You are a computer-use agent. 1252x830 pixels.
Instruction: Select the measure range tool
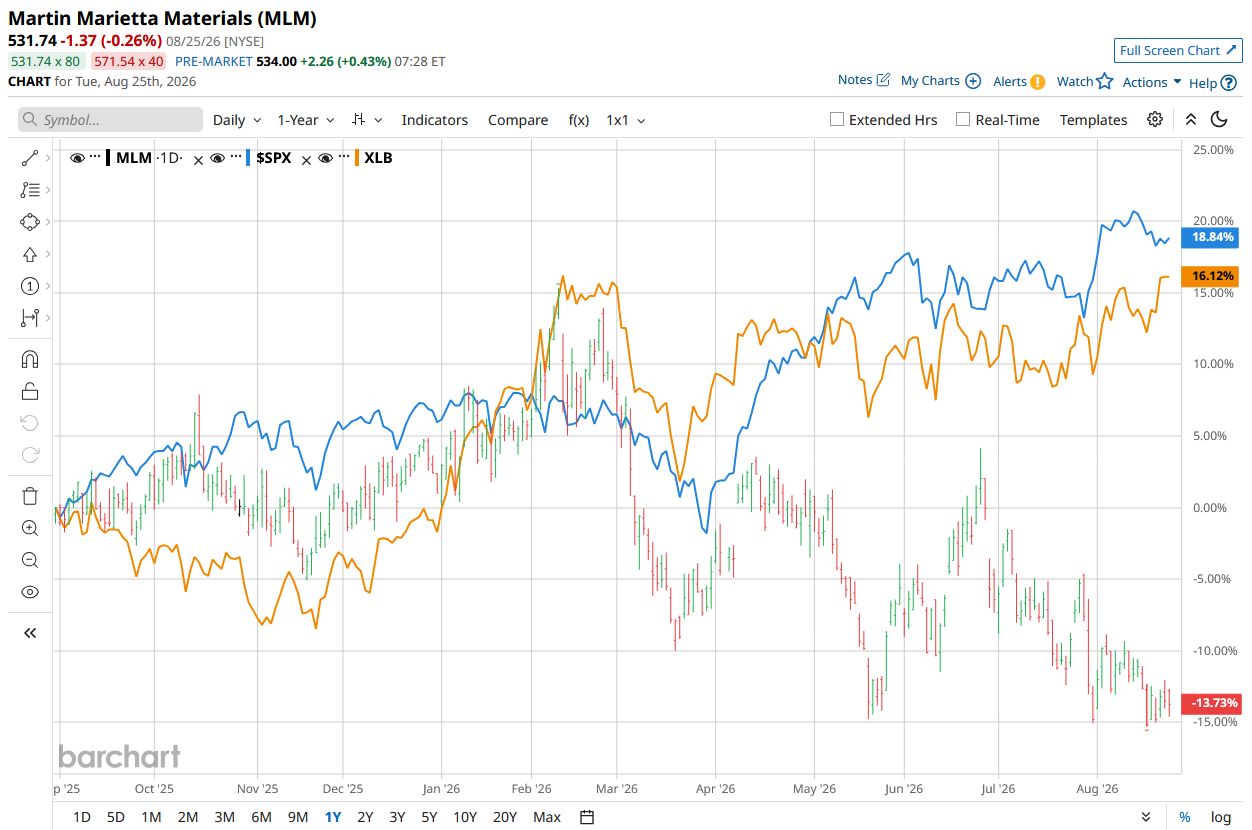point(29,318)
